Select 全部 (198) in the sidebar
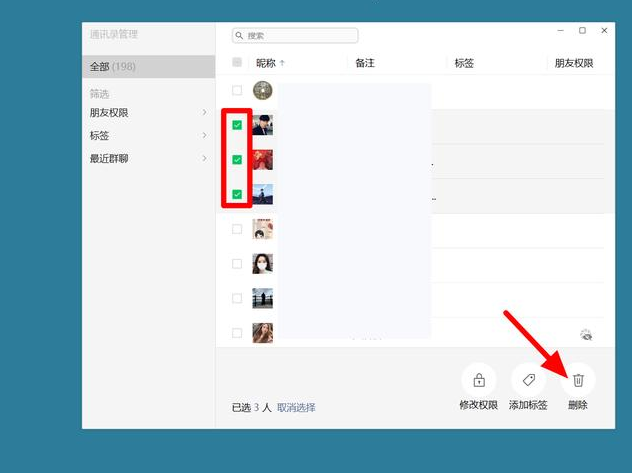The height and width of the screenshot is (473, 632). [x=148, y=66]
